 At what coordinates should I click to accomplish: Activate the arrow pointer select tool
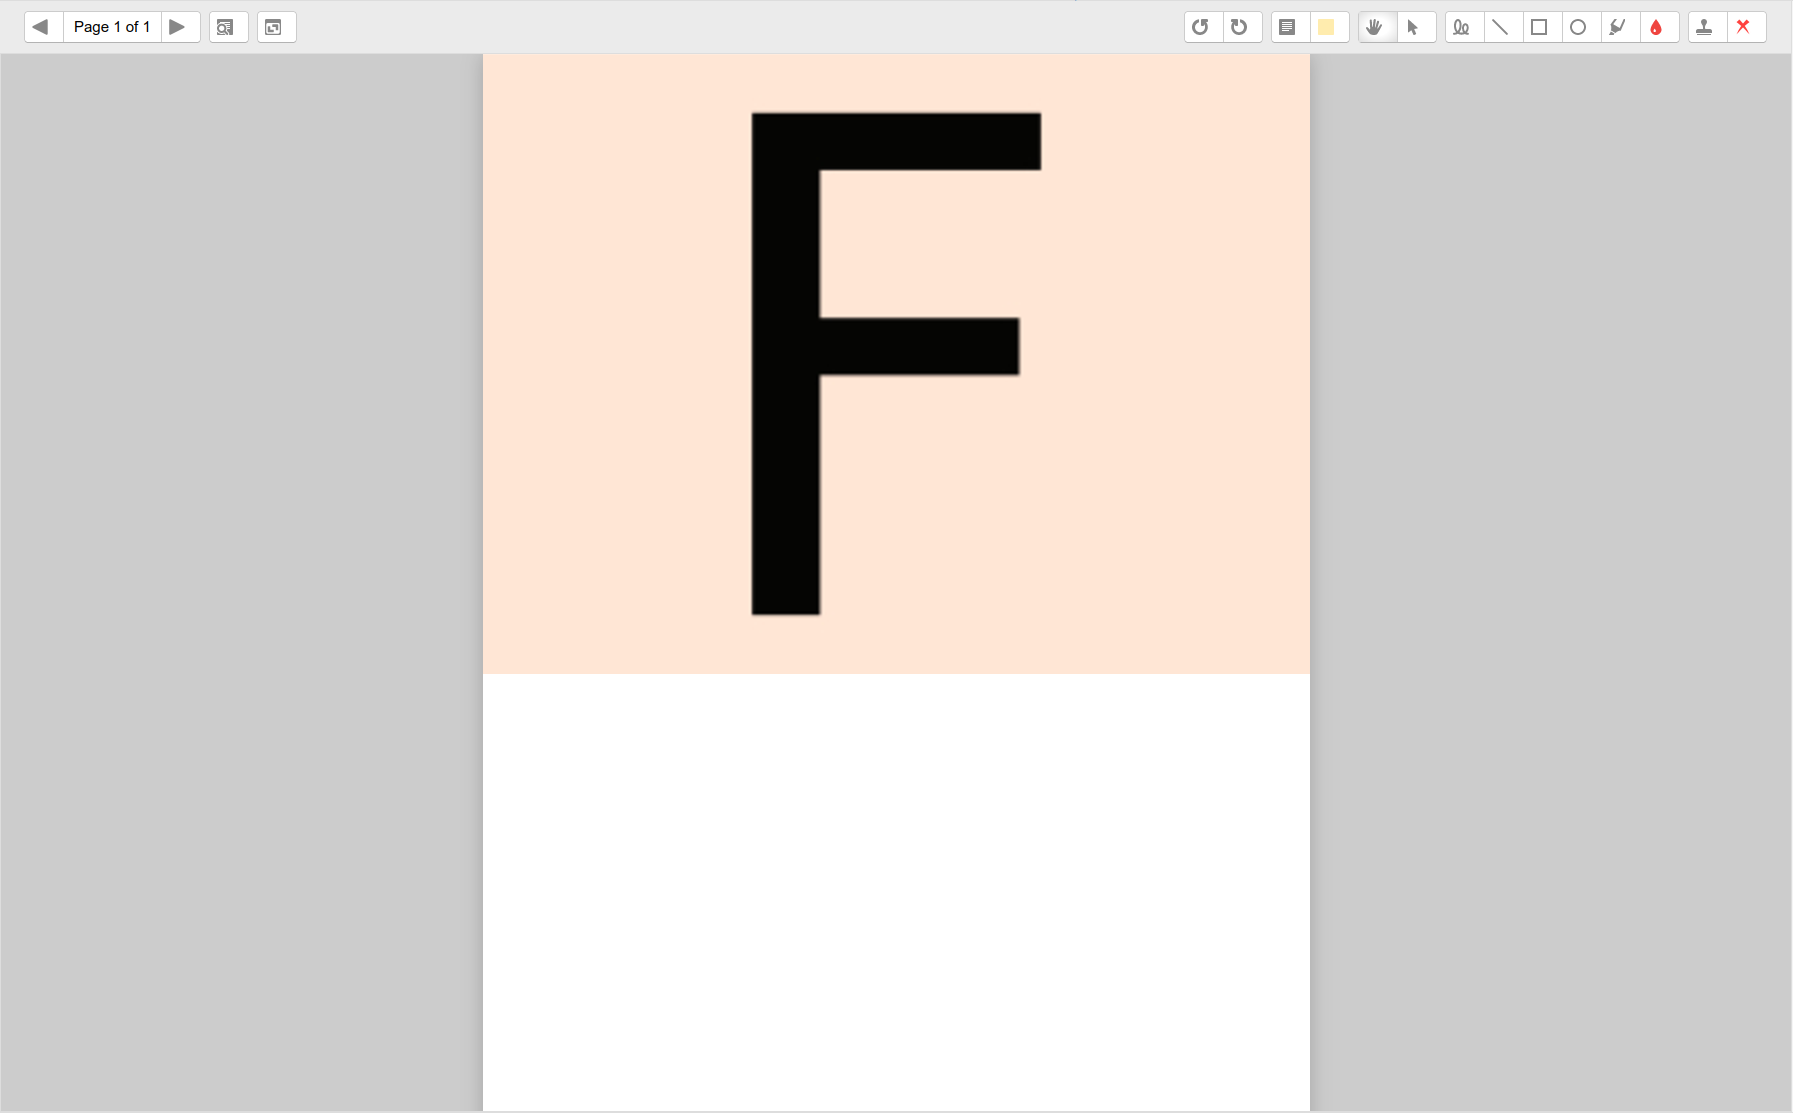pyautogui.click(x=1416, y=27)
